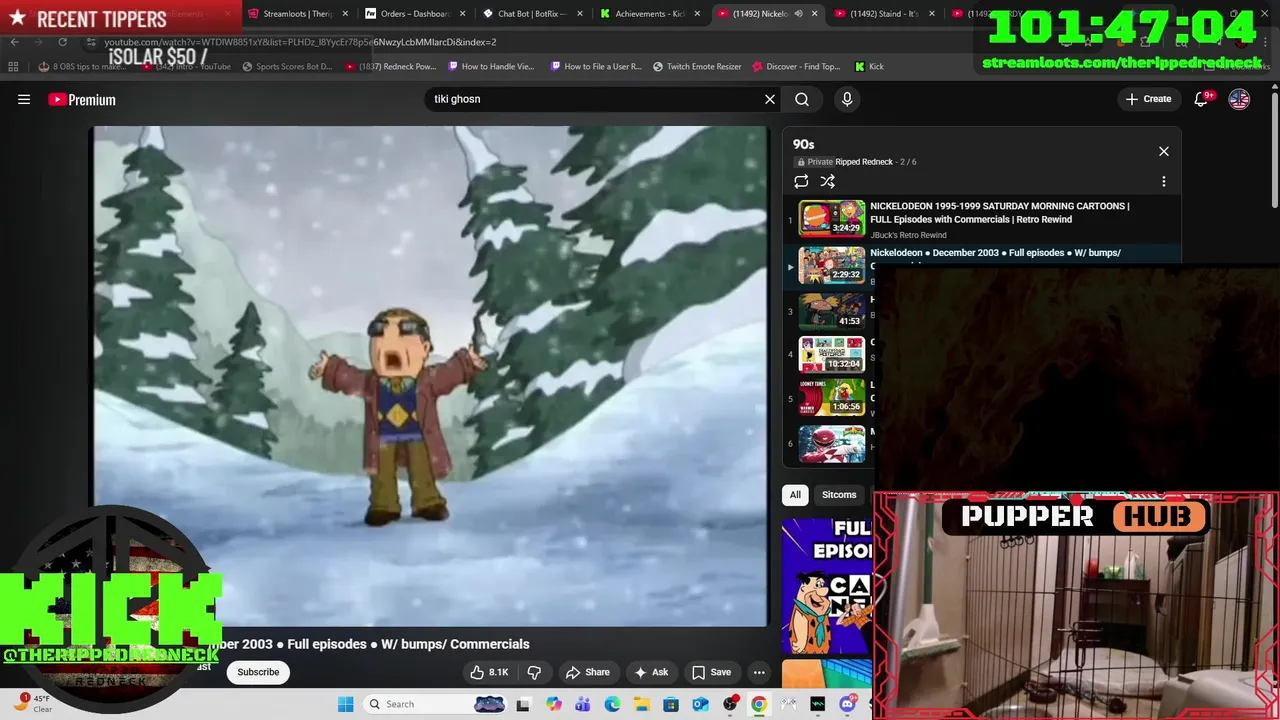The image size is (1280, 720).
Task: Play sixth playlist video Power Rangers
Action: (831, 444)
